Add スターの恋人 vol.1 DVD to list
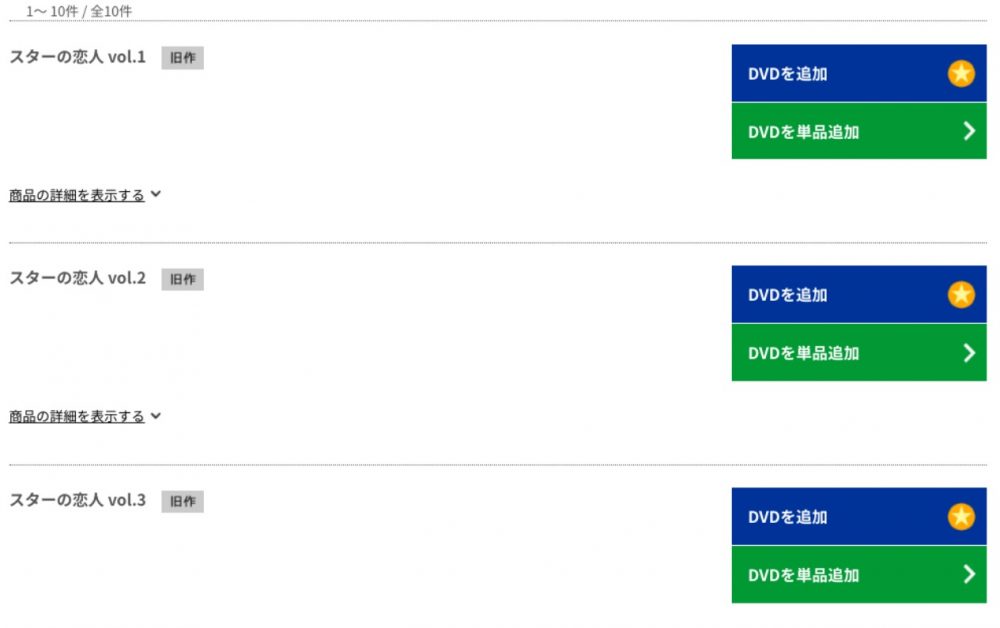This screenshot has height=628, width=1000. (858, 73)
